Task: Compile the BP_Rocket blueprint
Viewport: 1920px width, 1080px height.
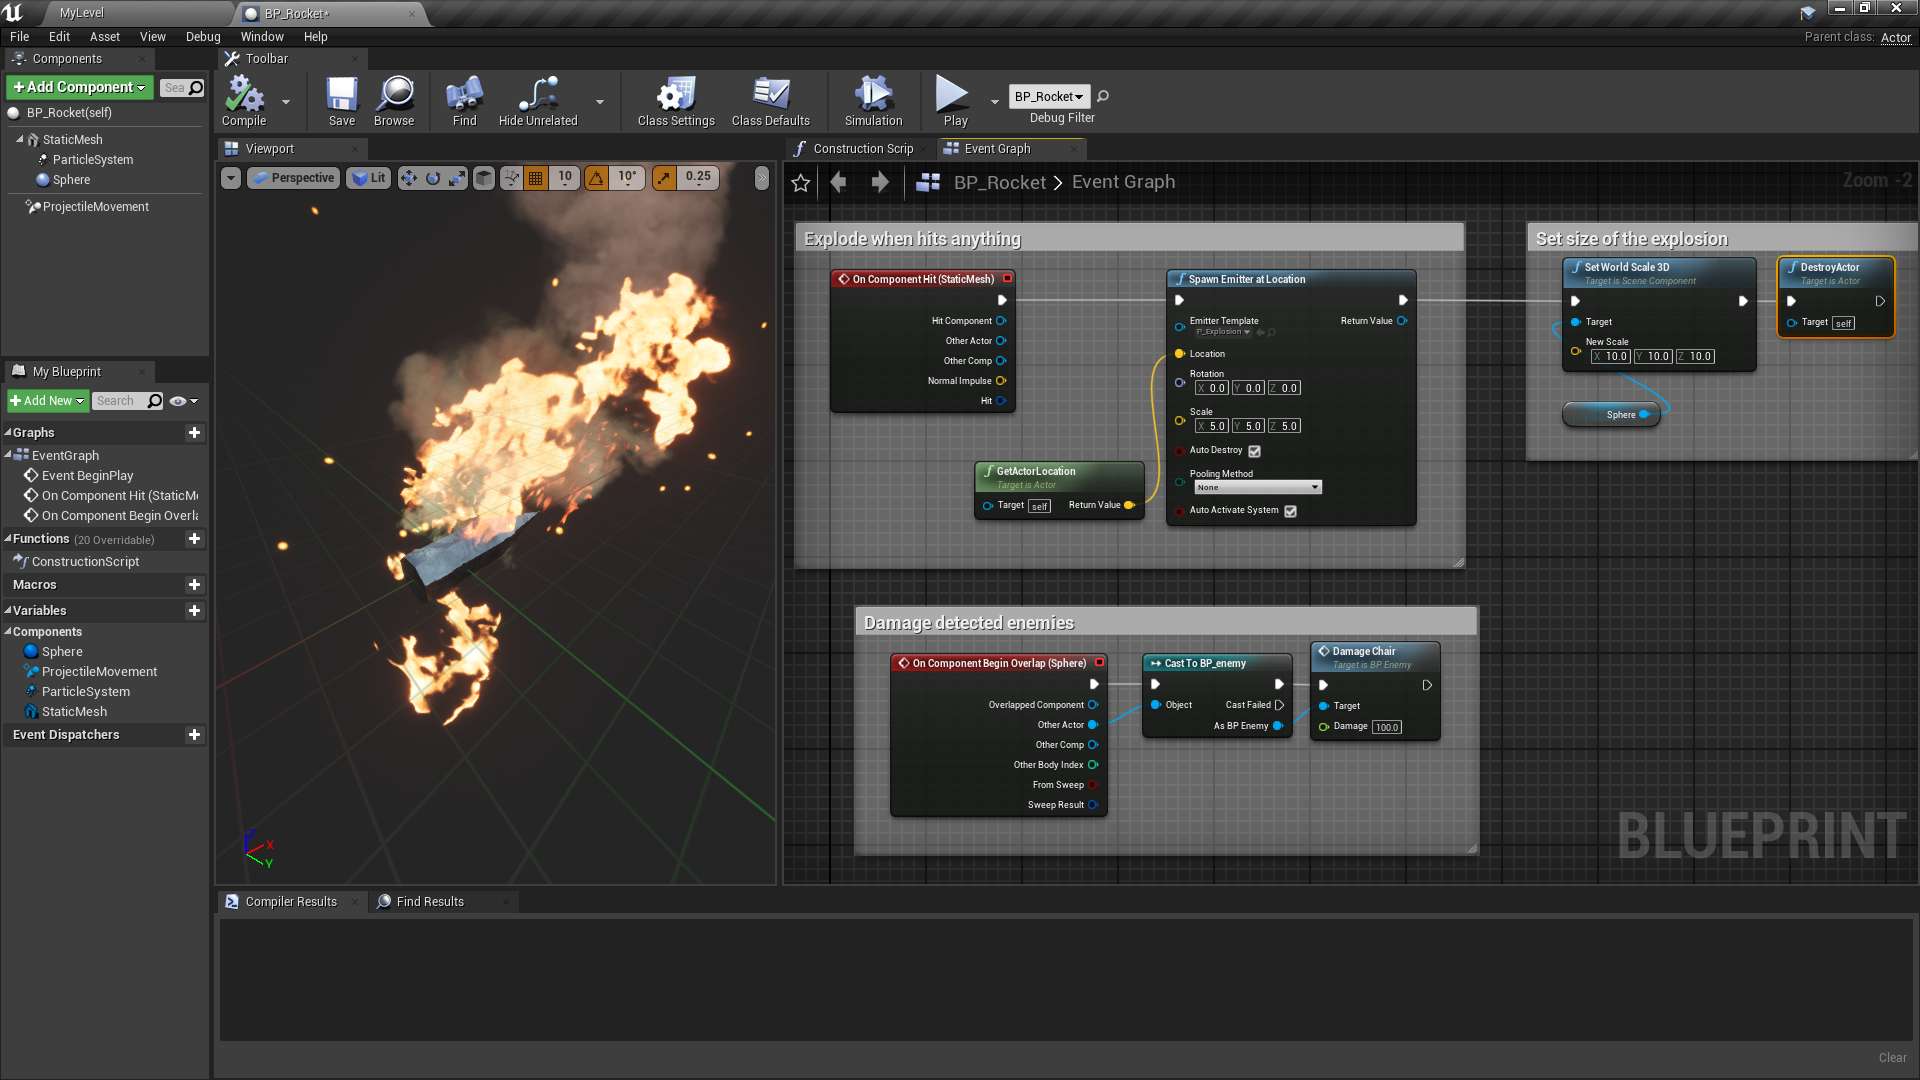Action: pyautogui.click(x=242, y=100)
